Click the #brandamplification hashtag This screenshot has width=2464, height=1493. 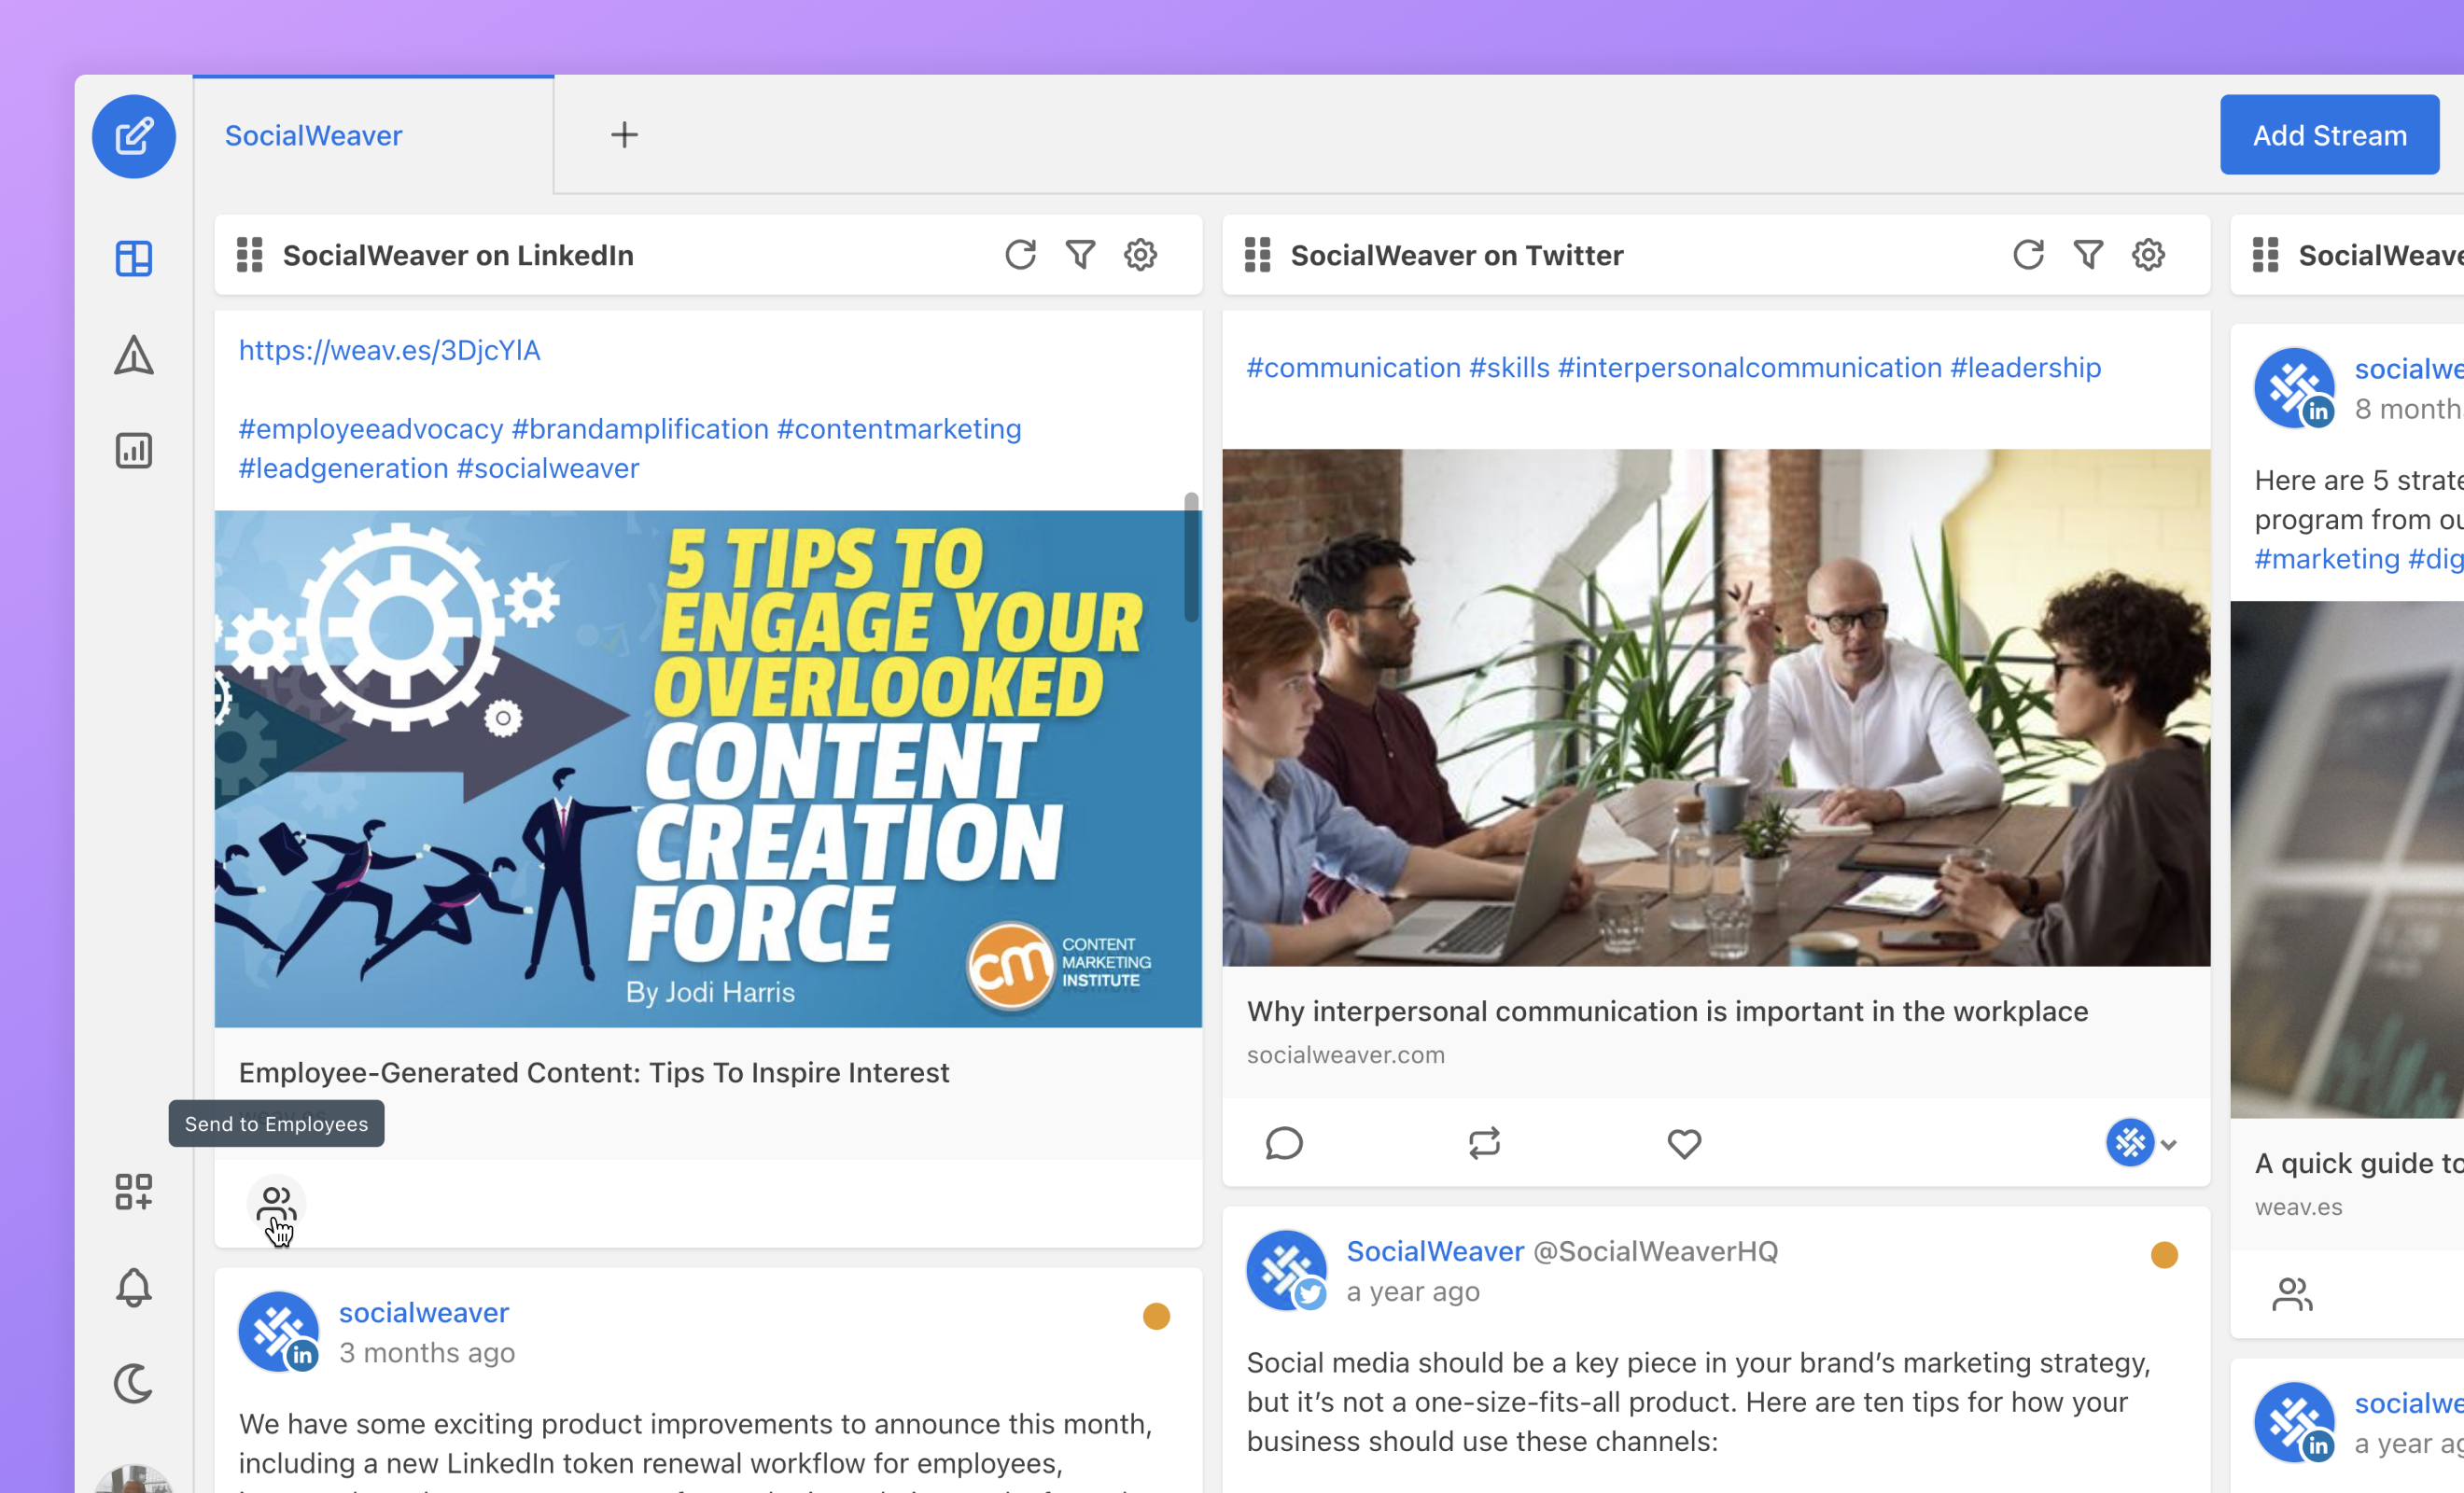pyautogui.click(x=640, y=429)
